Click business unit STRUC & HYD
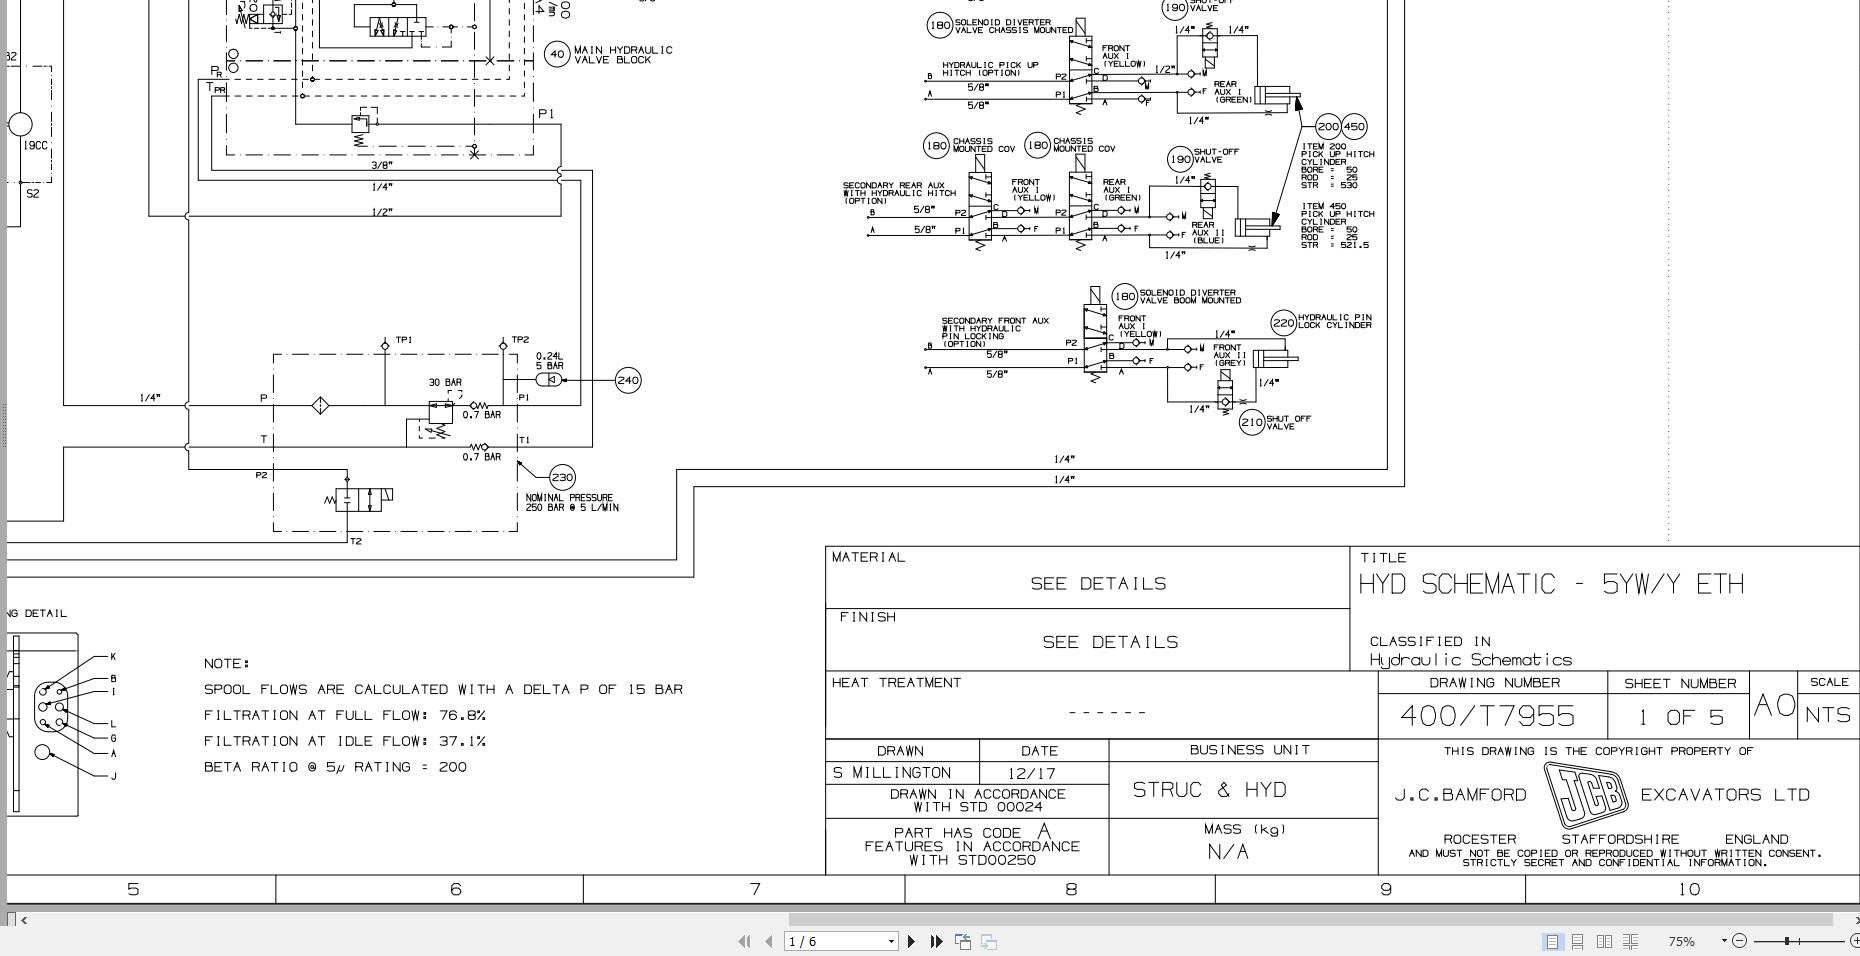Image resolution: width=1860 pixels, height=956 pixels. pos(1209,790)
